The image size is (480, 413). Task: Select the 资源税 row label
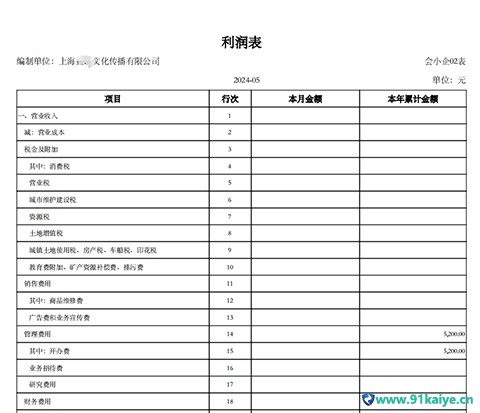pyautogui.click(x=39, y=217)
